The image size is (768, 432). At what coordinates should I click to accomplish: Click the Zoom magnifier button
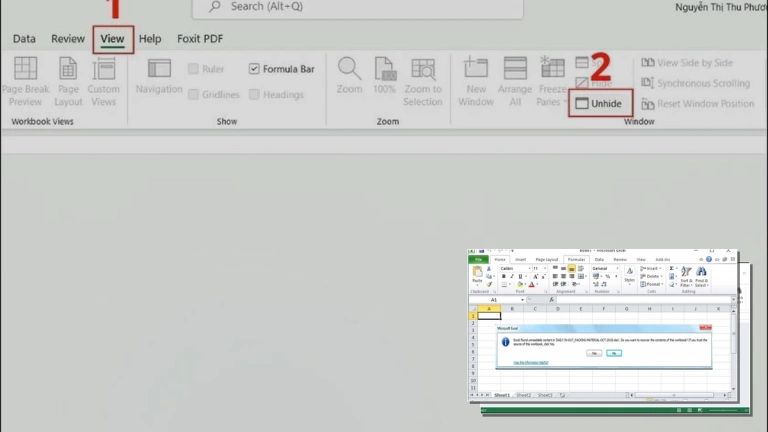point(349,76)
